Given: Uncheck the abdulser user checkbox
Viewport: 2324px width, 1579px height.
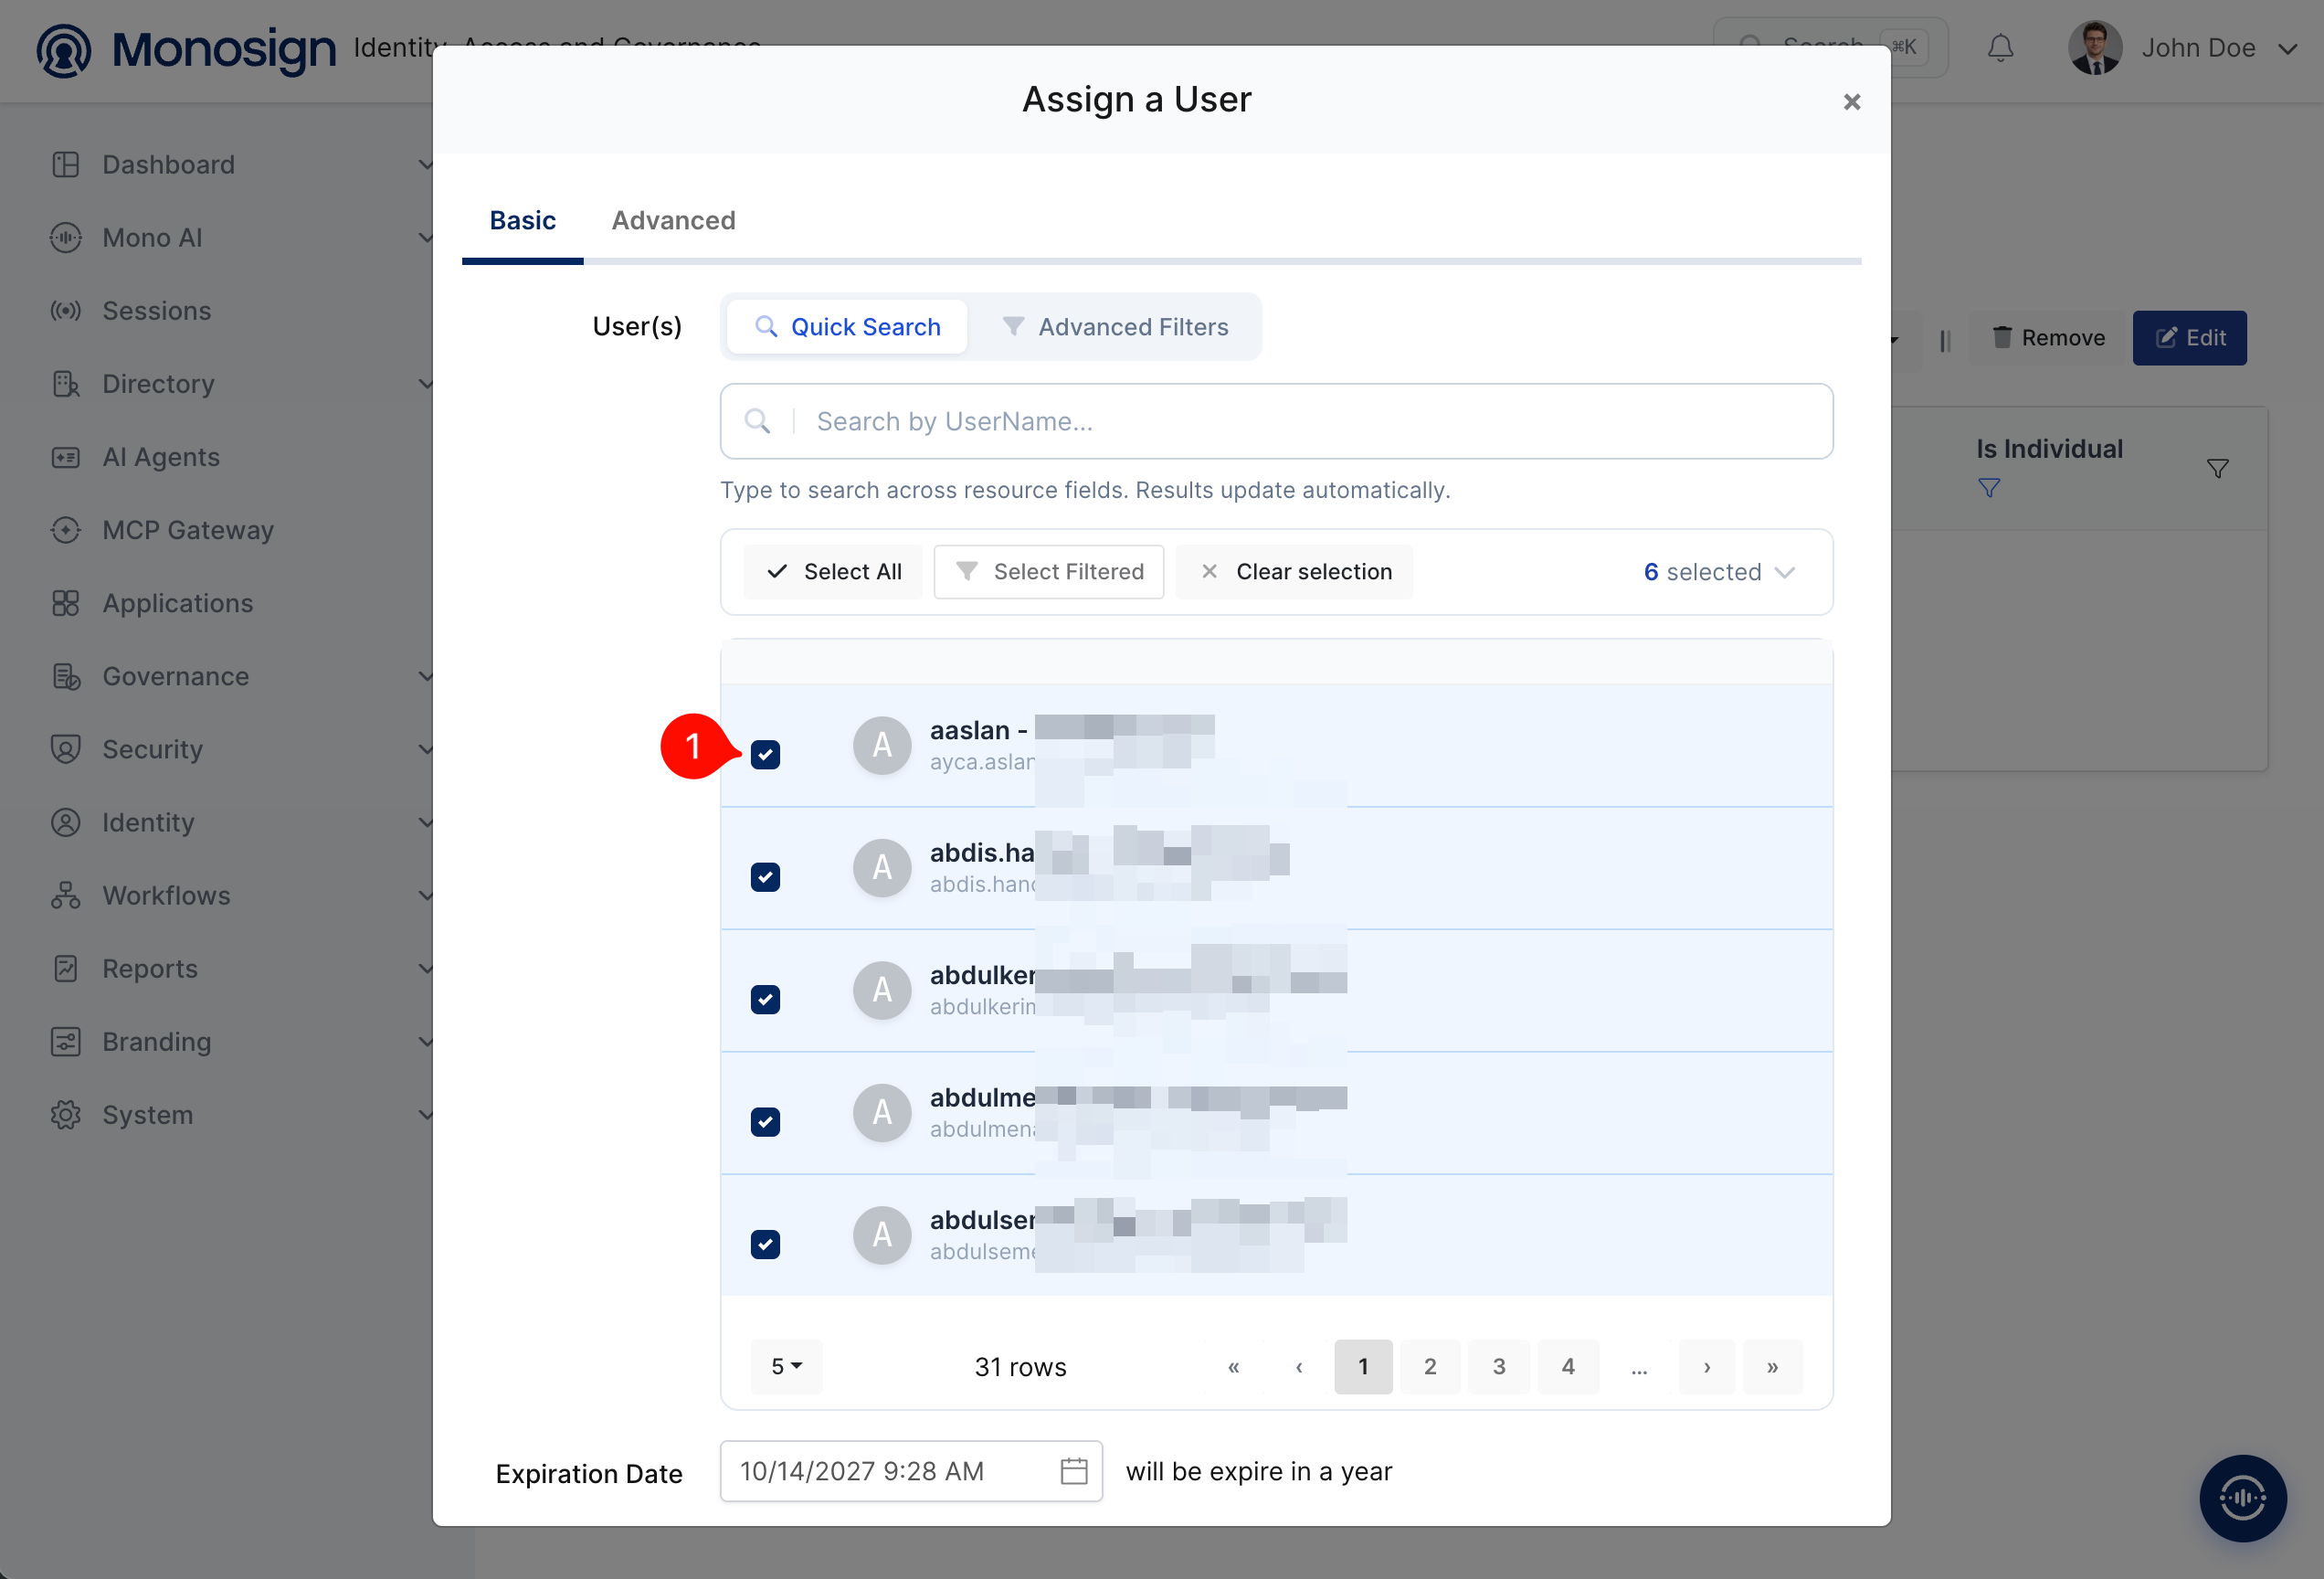Looking at the screenshot, I should point(765,1244).
